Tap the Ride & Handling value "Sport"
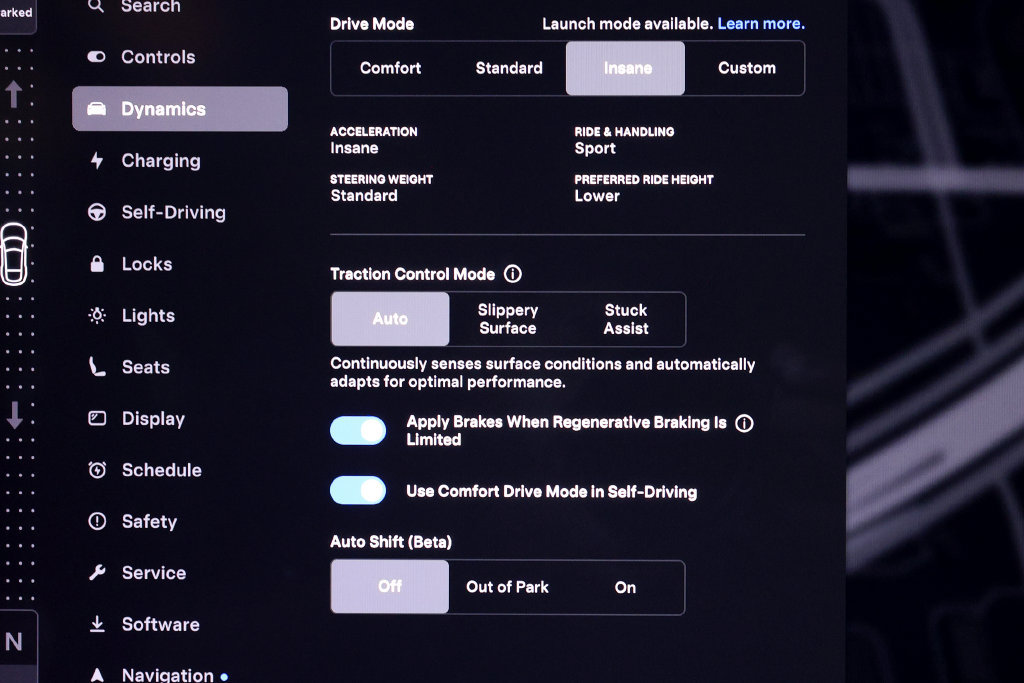 tap(595, 148)
